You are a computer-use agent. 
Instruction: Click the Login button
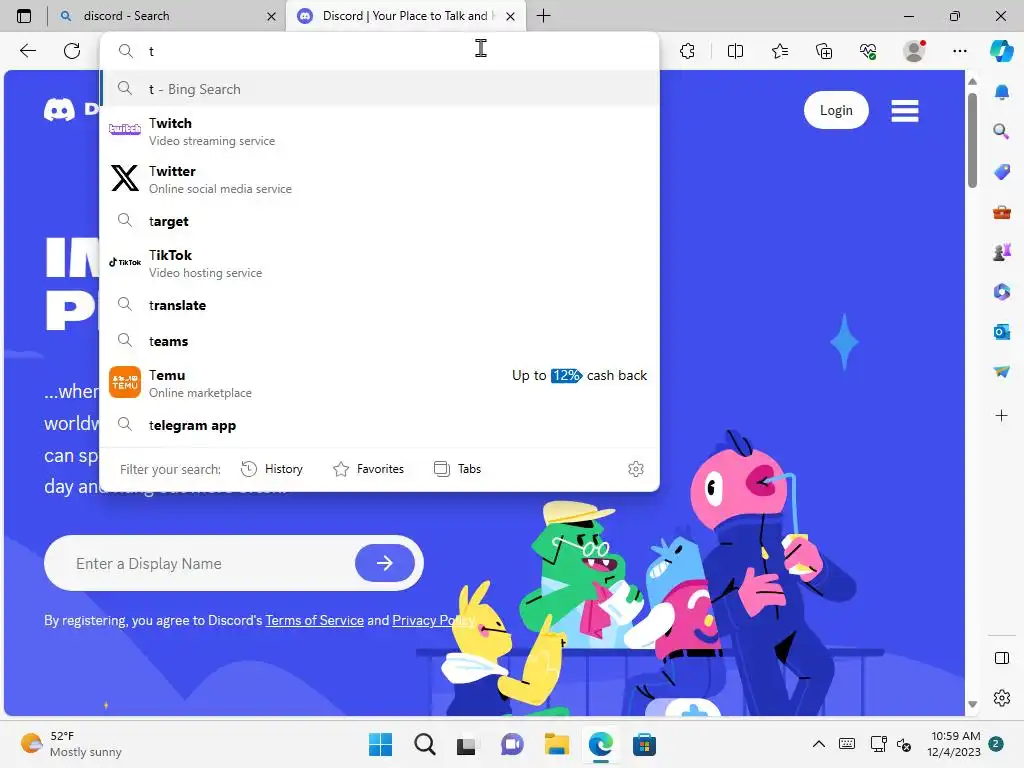coord(836,110)
